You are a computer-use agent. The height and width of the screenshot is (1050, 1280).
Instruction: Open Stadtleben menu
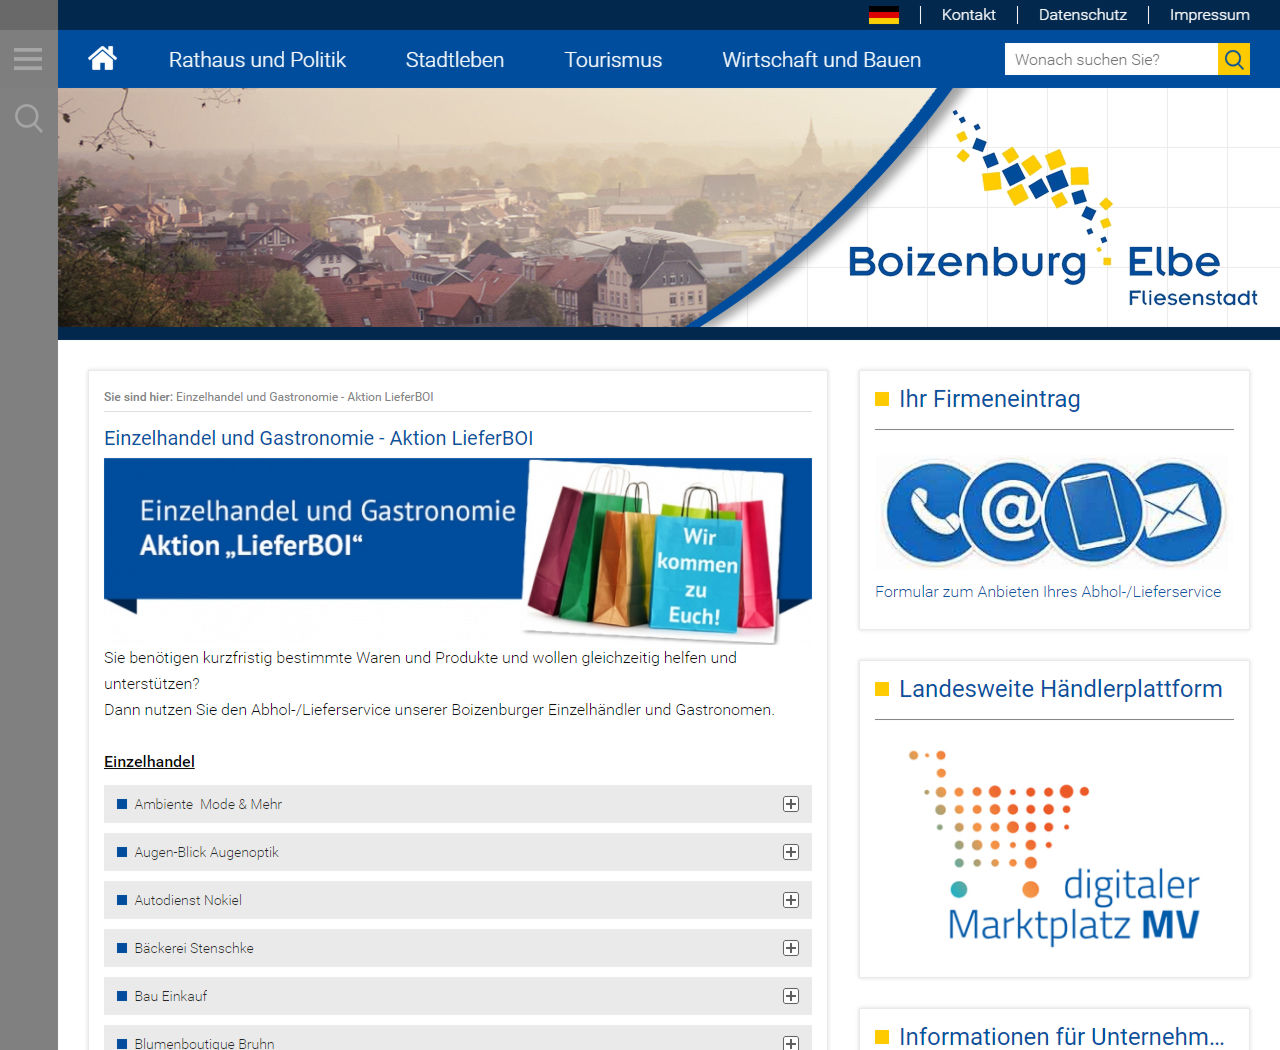tap(455, 60)
